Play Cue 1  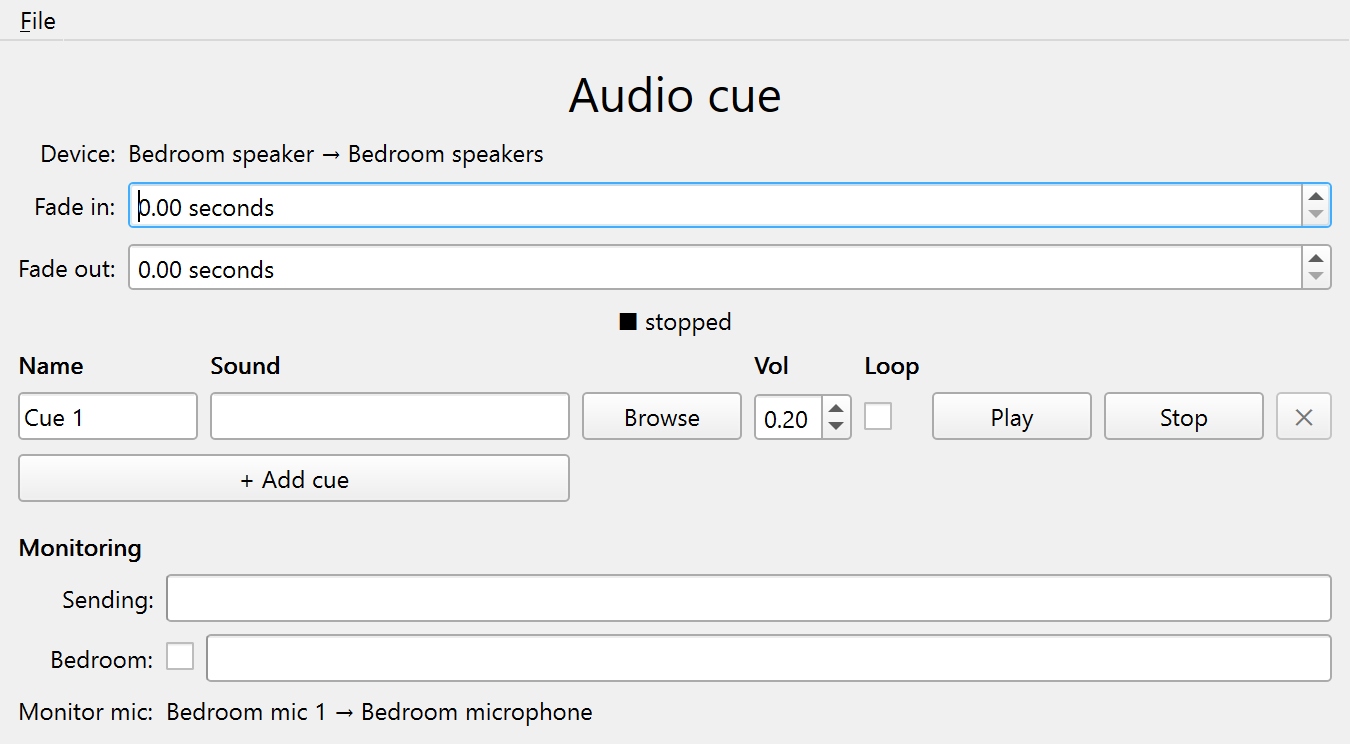pos(1012,417)
